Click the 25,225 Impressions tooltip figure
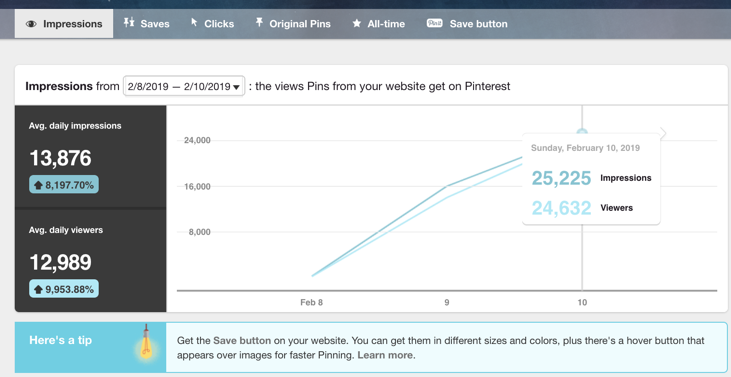The width and height of the screenshot is (731, 377). 561,178
